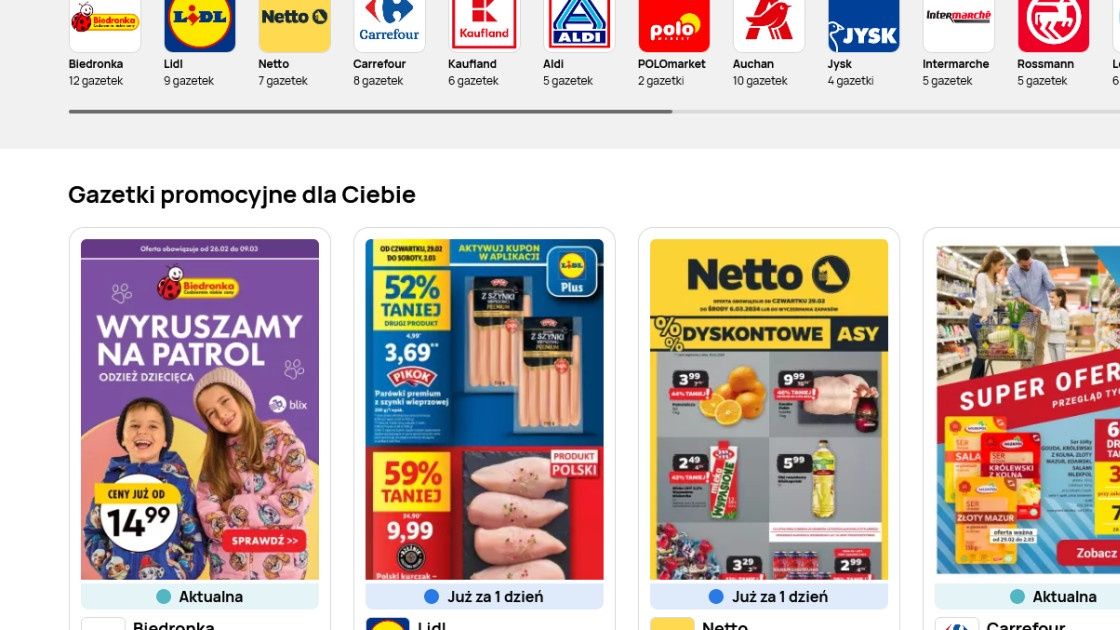Viewport: 1120px width, 630px height.
Task: Open the POLOmarket store logo
Action: coord(674,25)
